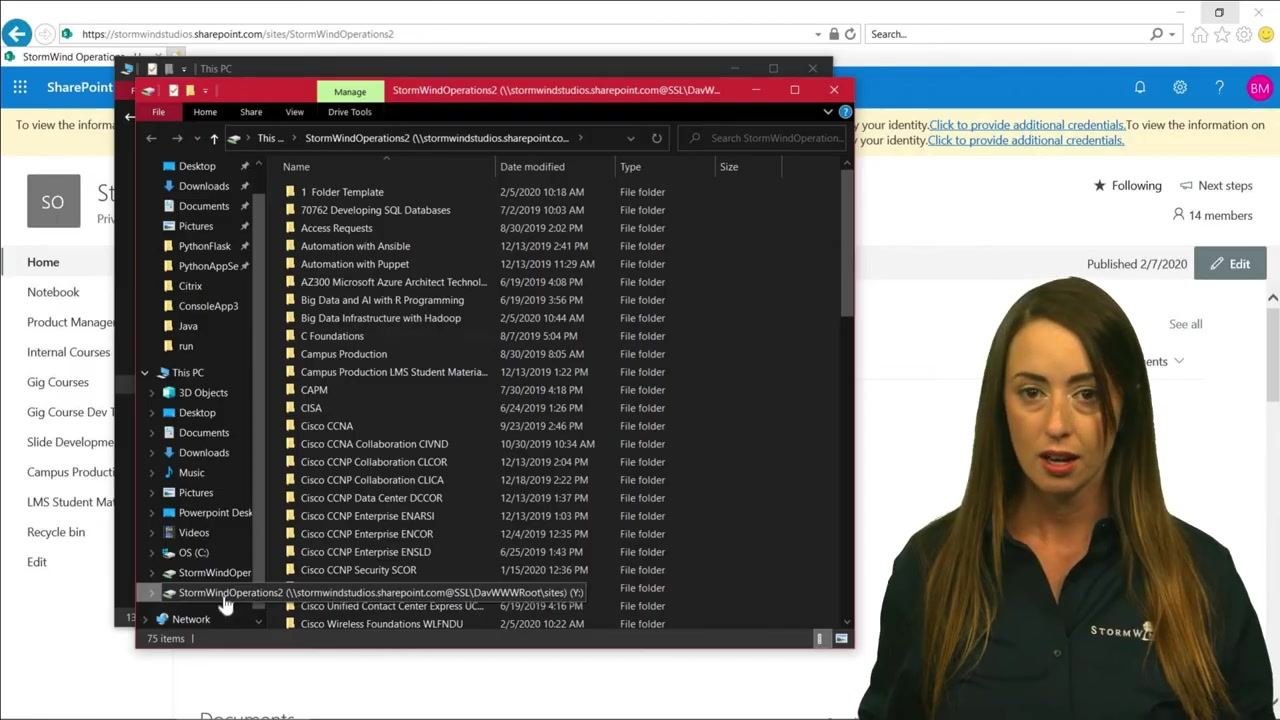Switch to the Share ribbon tab

tap(251, 112)
